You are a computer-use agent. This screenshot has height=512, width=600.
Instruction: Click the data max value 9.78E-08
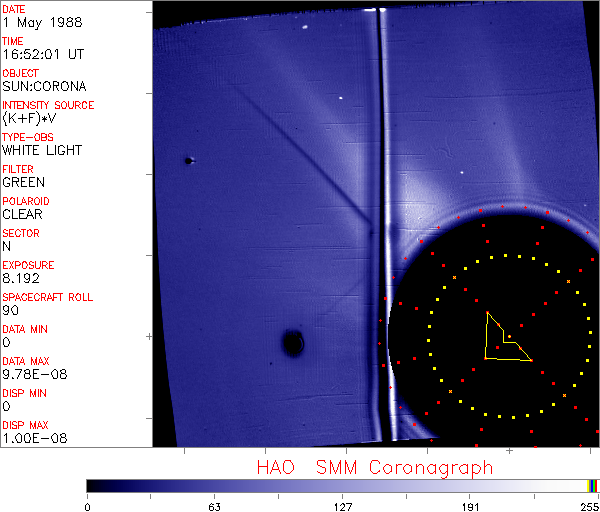[x=30, y=375]
